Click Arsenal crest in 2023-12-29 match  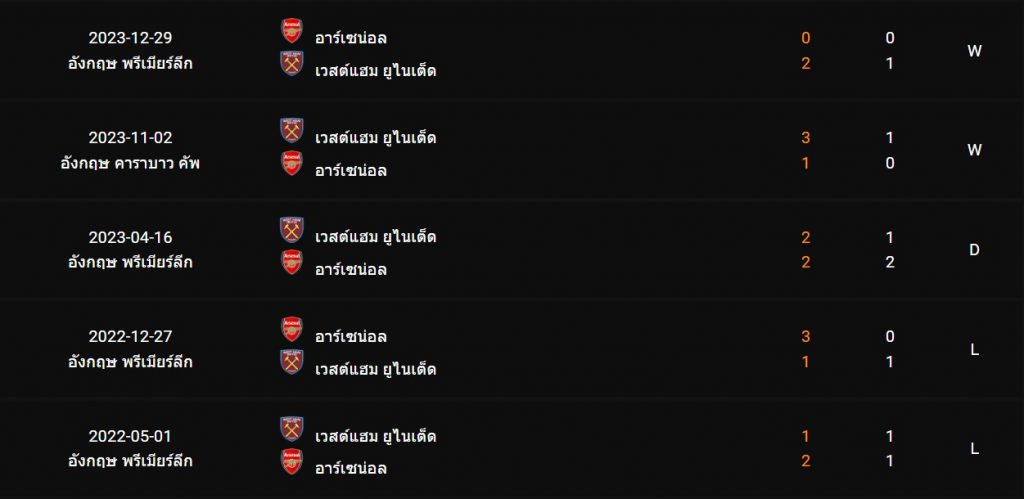[292, 31]
